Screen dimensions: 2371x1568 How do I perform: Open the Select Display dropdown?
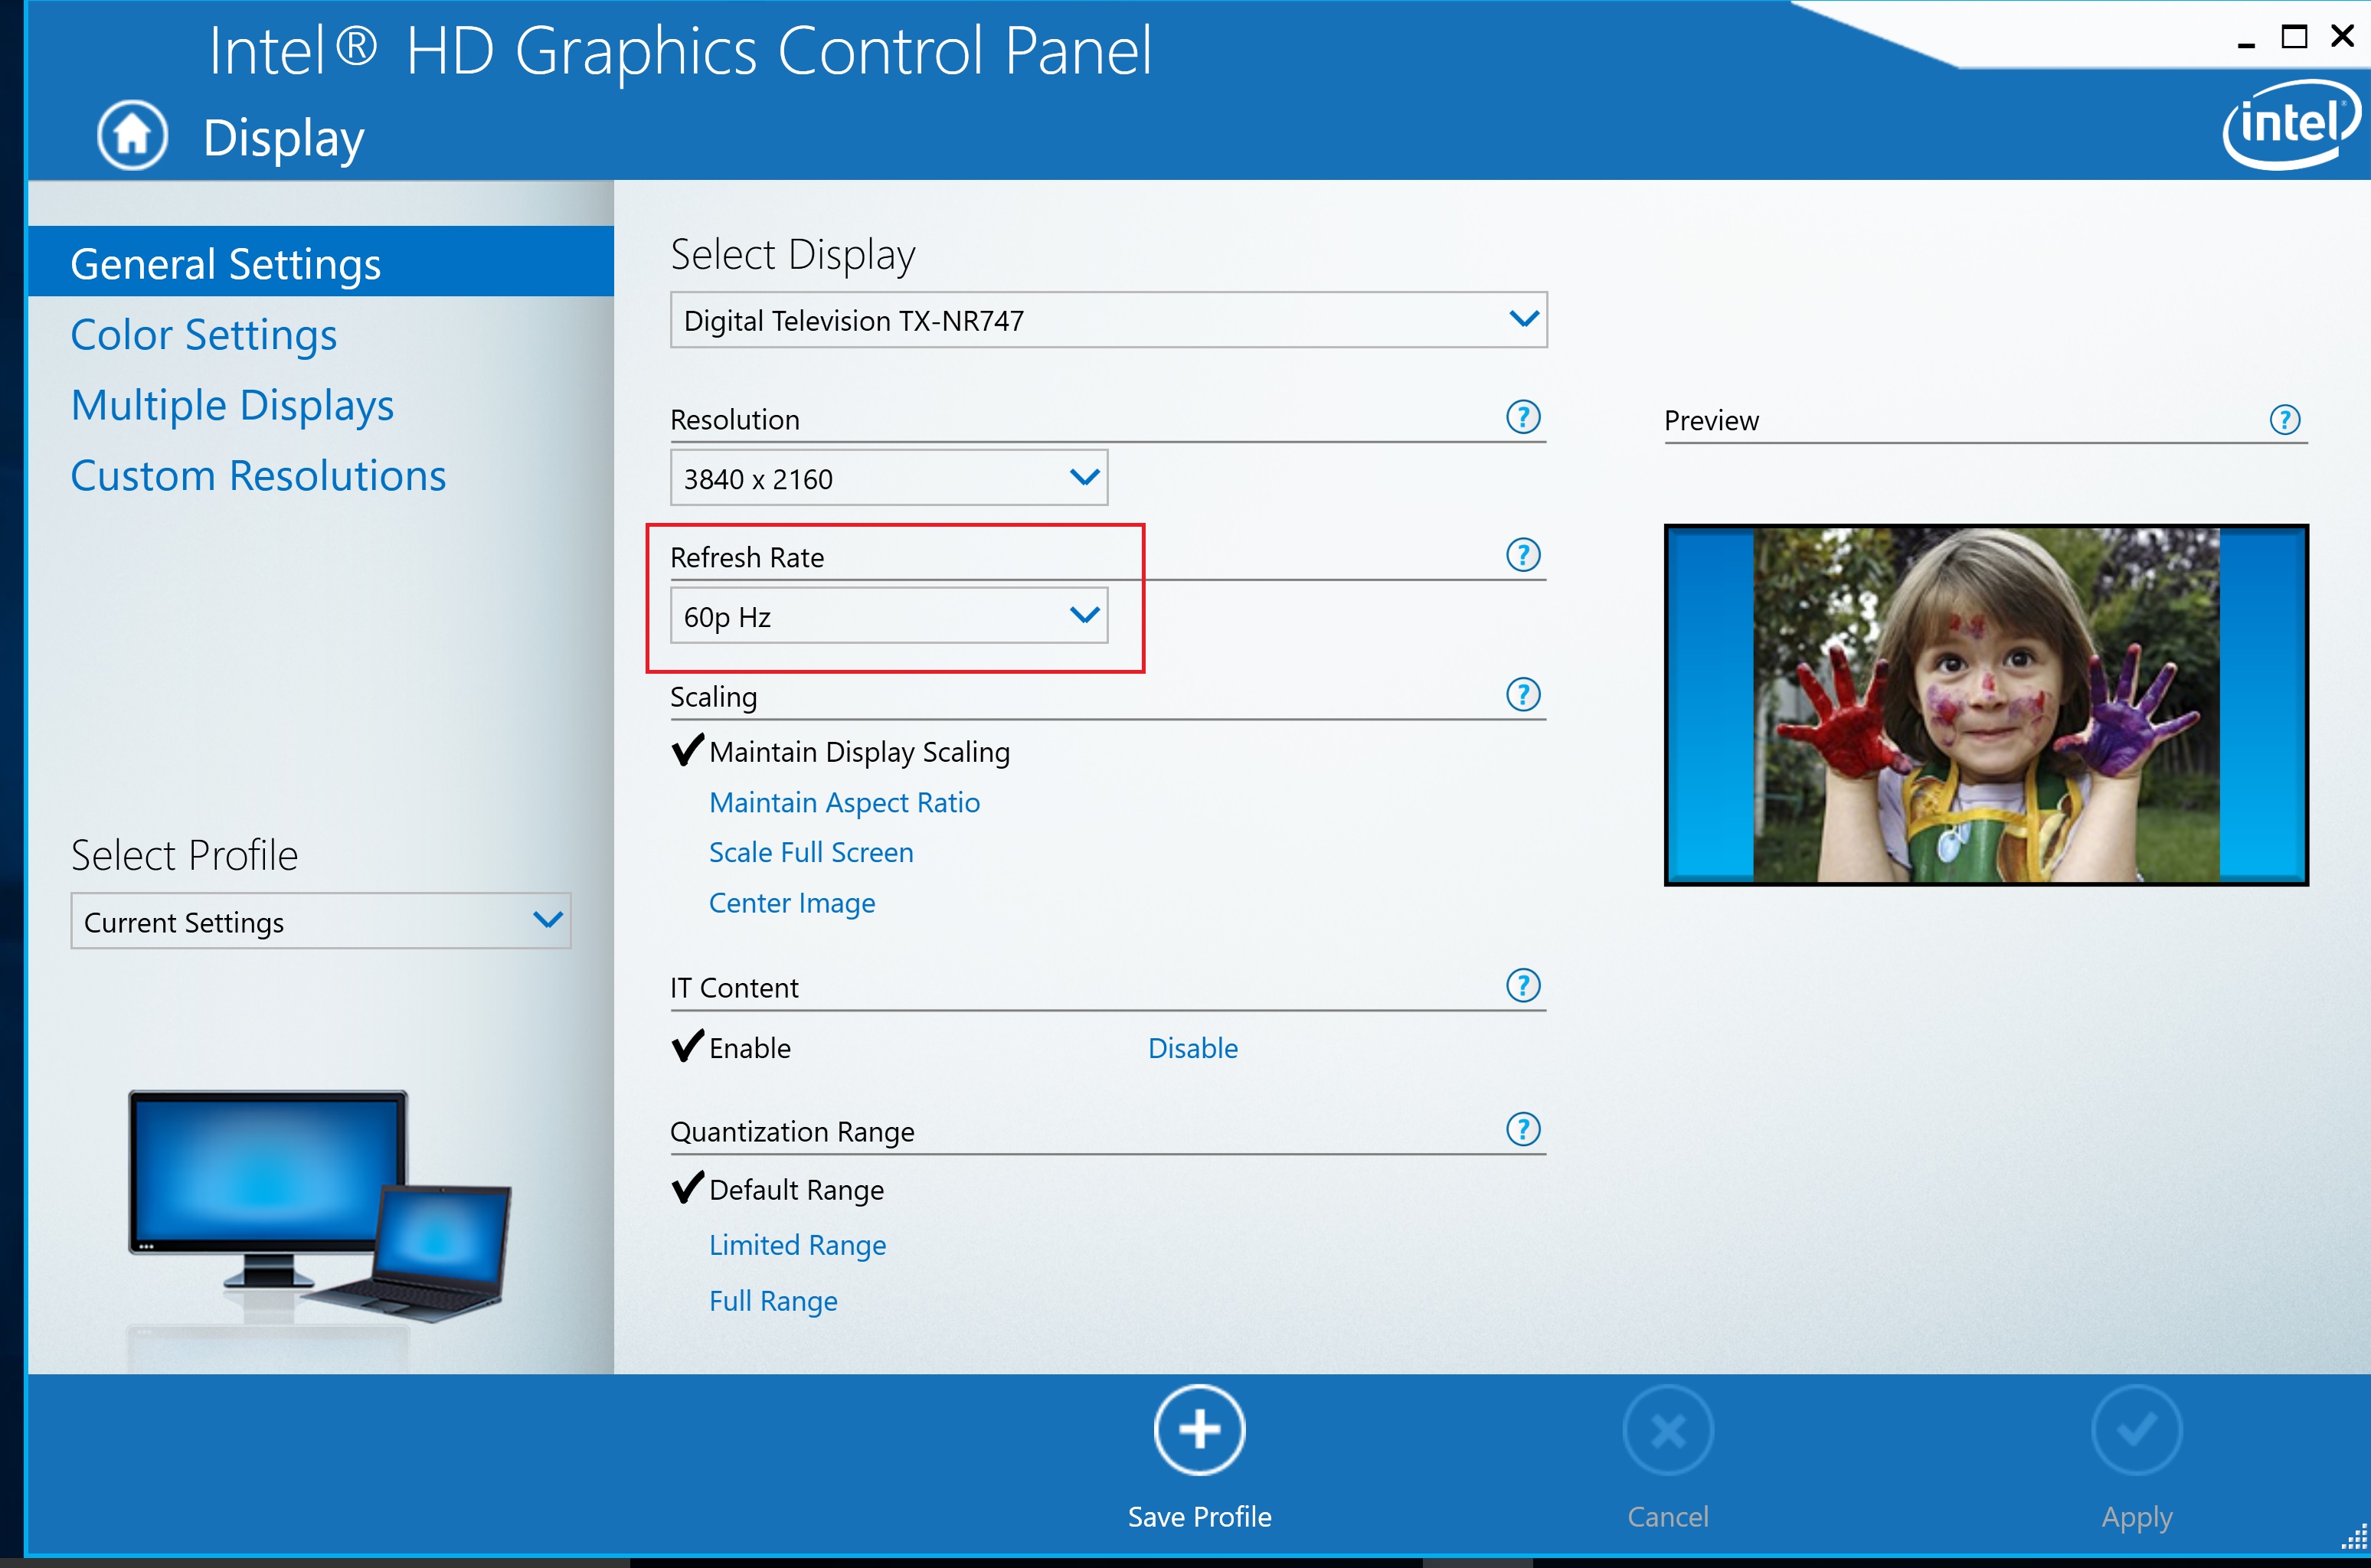click(x=1109, y=320)
